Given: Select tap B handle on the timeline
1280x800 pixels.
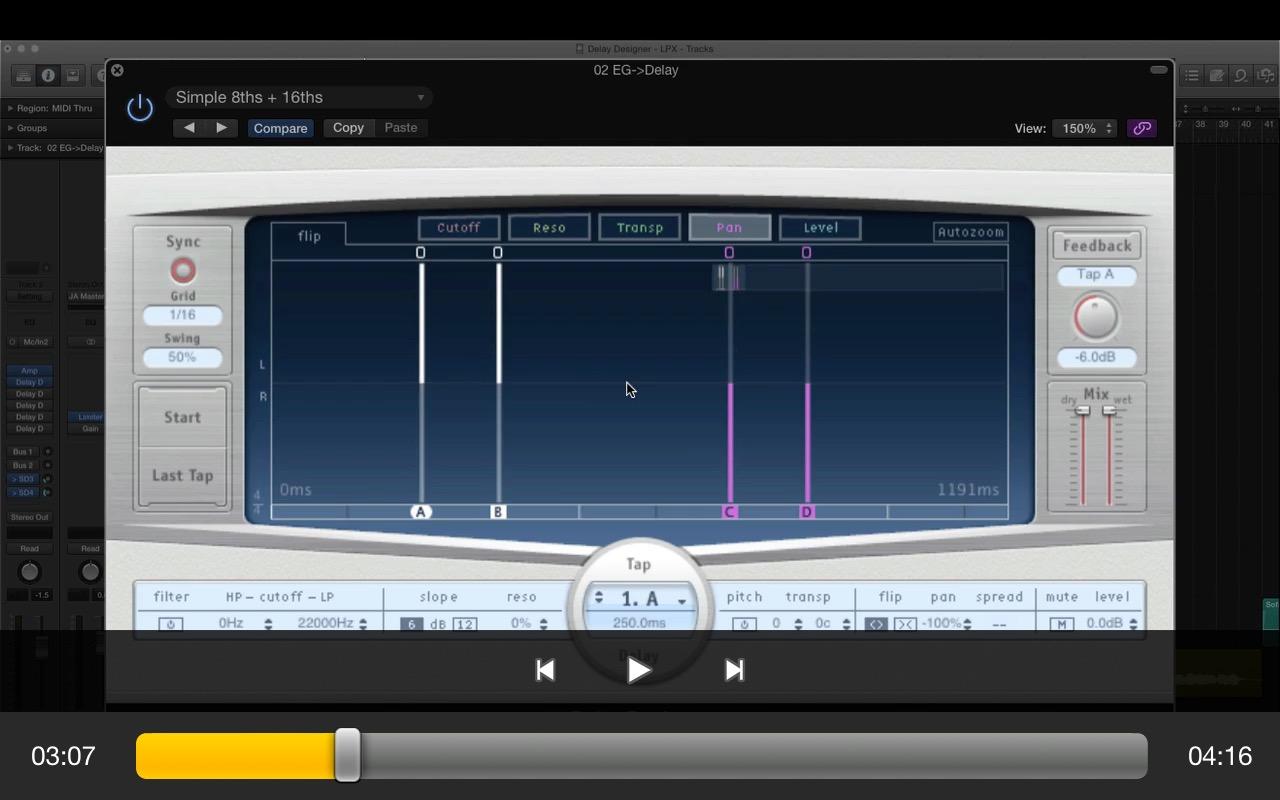Looking at the screenshot, I should point(498,512).
